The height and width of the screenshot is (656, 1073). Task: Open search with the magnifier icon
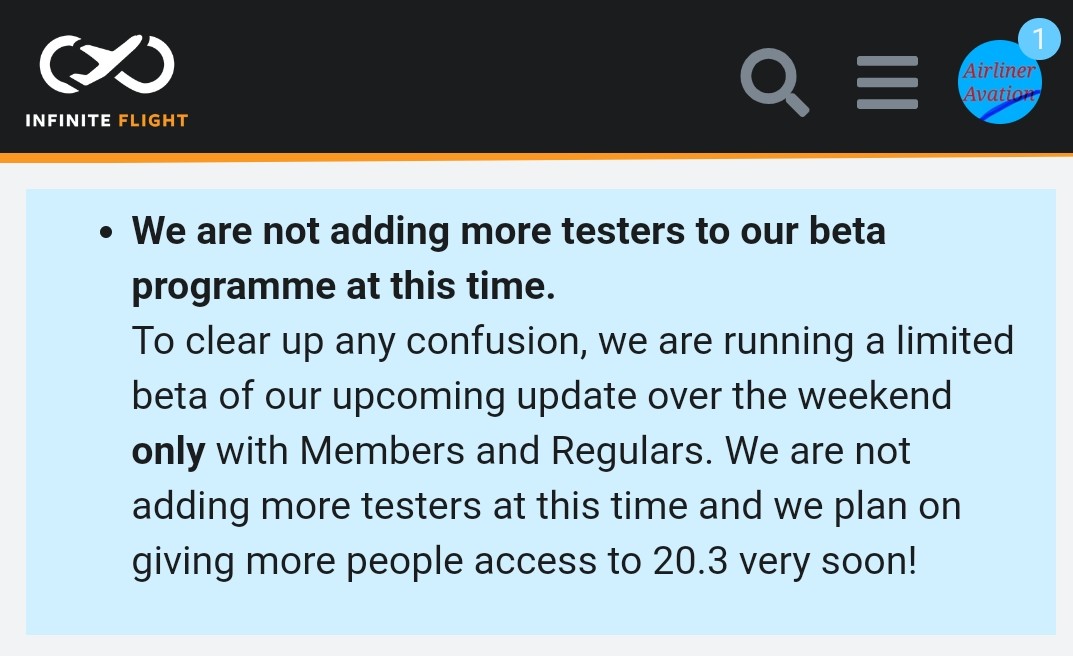774,82
